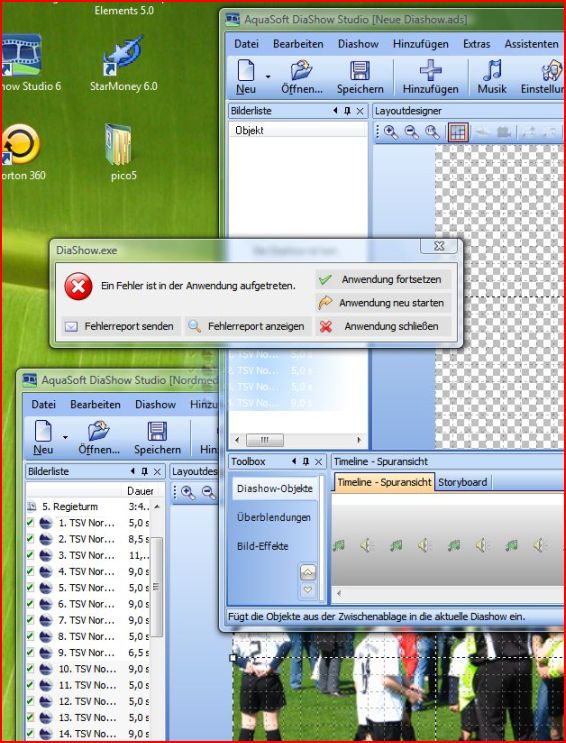Uncheck 8. TSV Nor... checkbox

(30, 636)
